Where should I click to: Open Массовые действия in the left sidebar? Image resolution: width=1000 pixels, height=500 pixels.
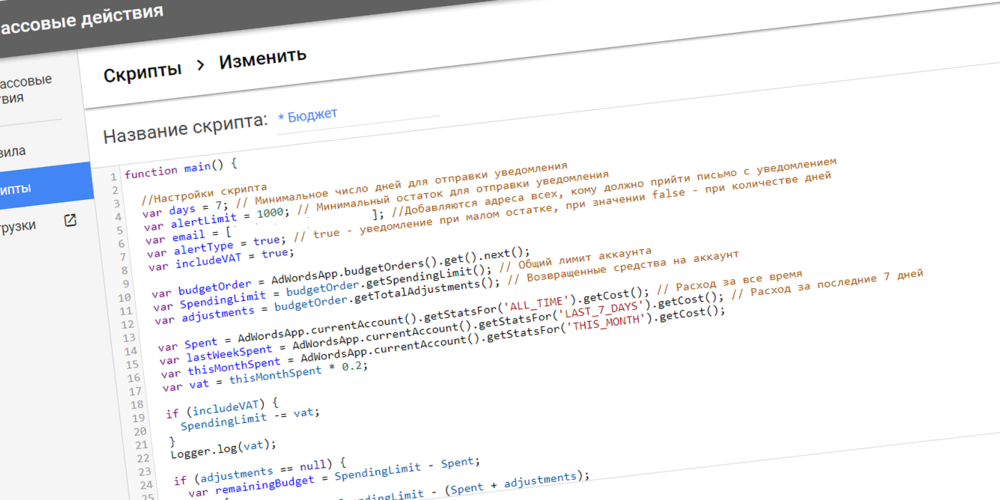click(25, 89)
